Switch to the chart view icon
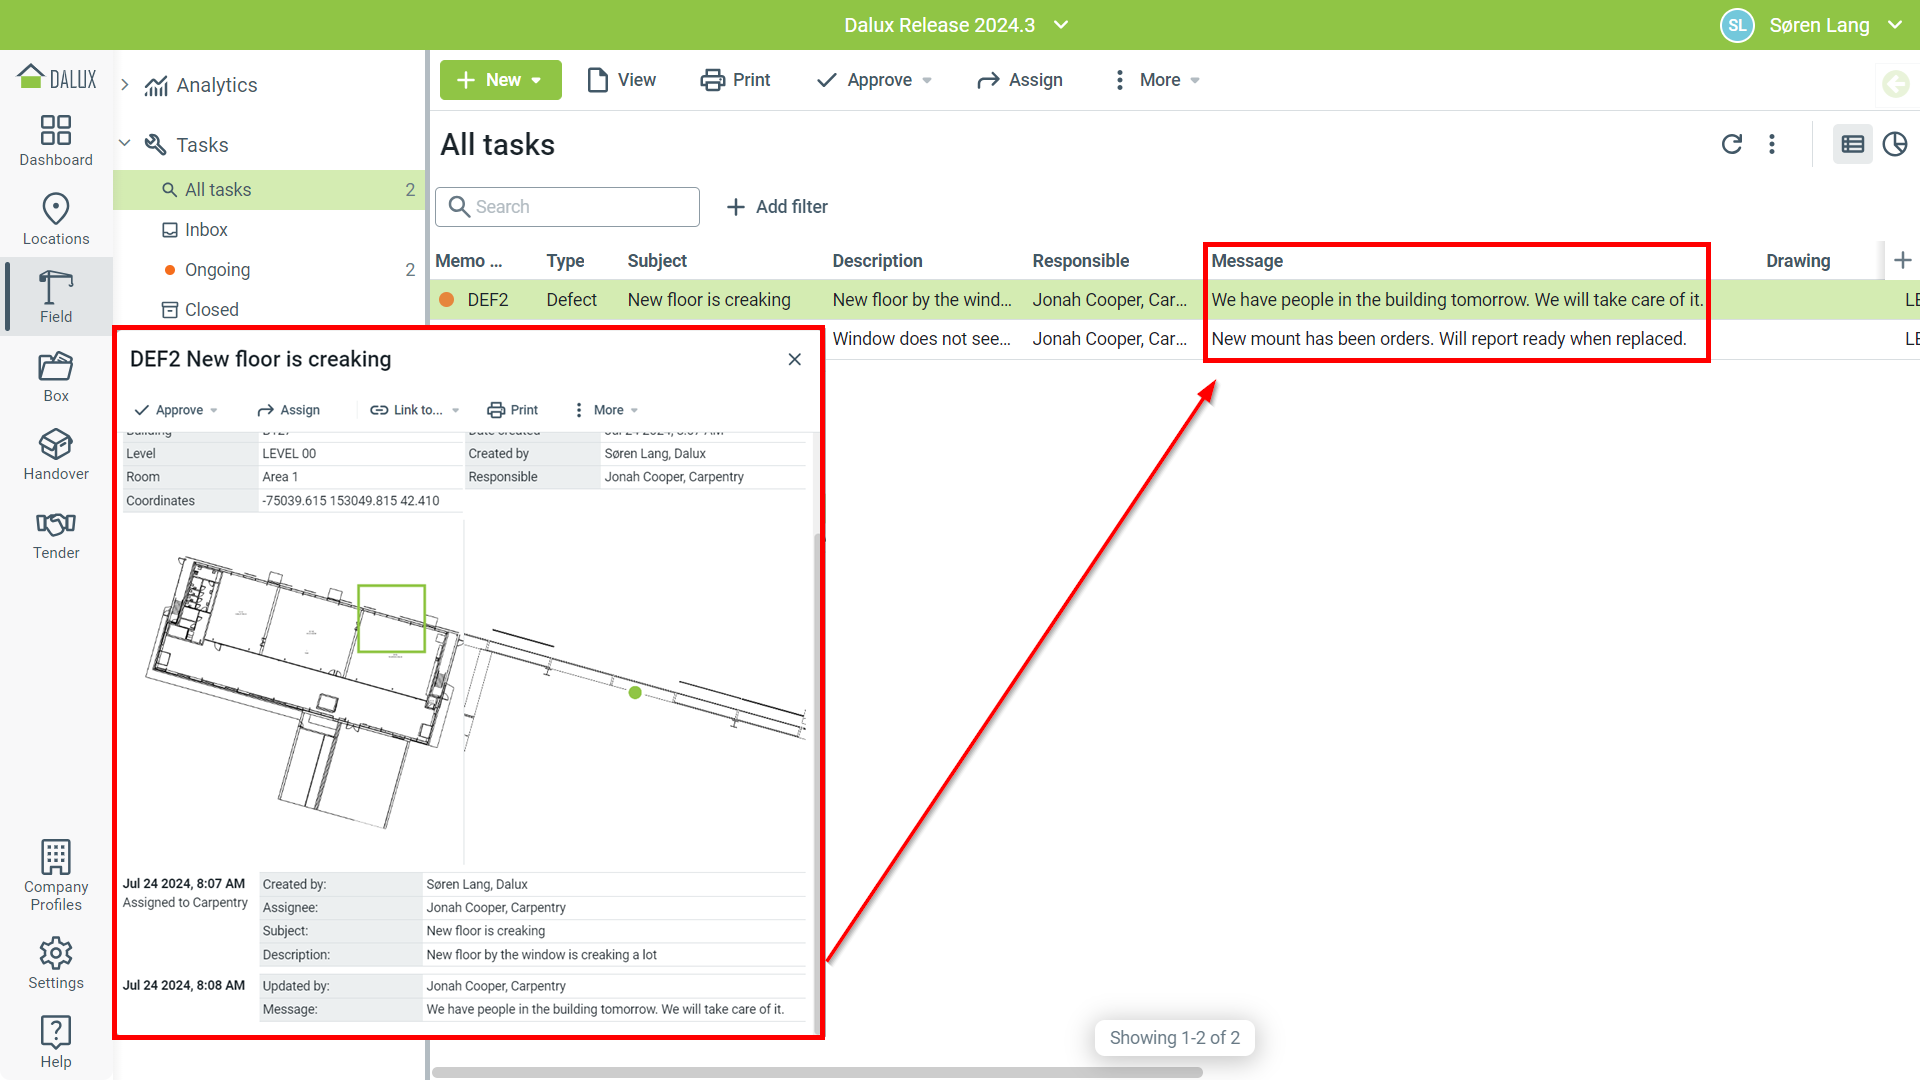The image size is (1920, 1080). coord(1894,144)
